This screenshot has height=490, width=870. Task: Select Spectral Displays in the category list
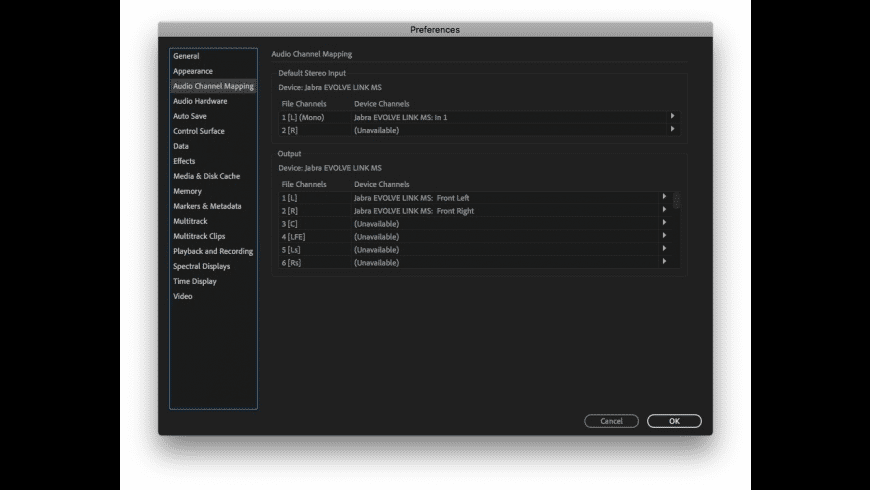point(201,266)
